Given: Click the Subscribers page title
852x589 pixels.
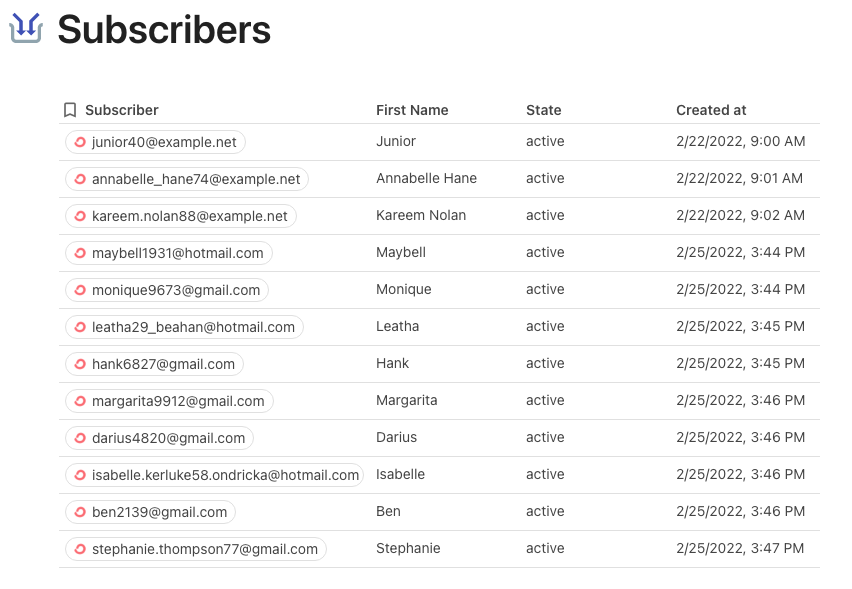Looking at the screenshot, I should click(164, 29).
